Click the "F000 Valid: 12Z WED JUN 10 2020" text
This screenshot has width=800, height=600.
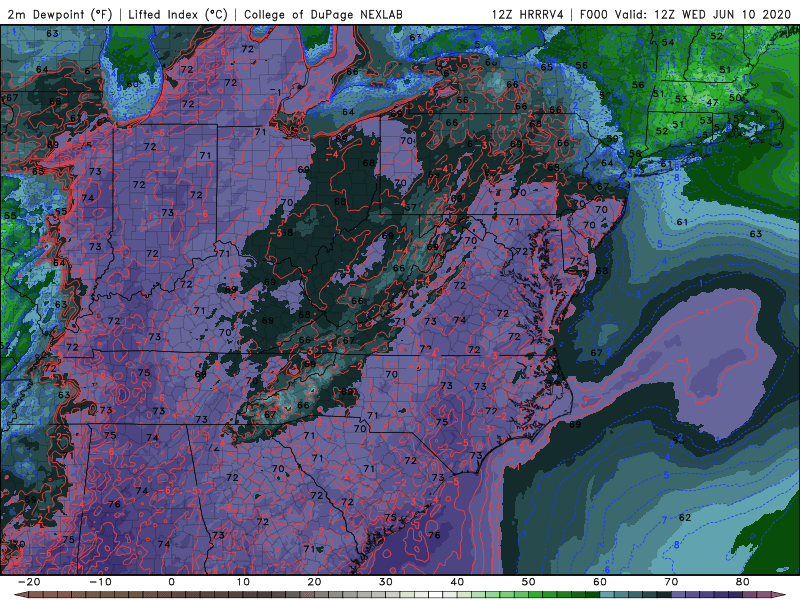pos(685,14)
